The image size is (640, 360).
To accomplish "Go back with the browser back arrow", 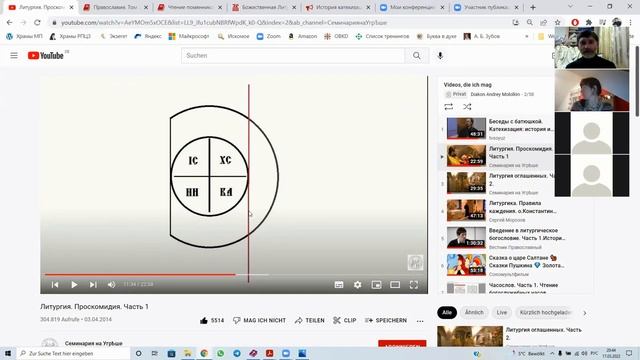I will 10,22.
